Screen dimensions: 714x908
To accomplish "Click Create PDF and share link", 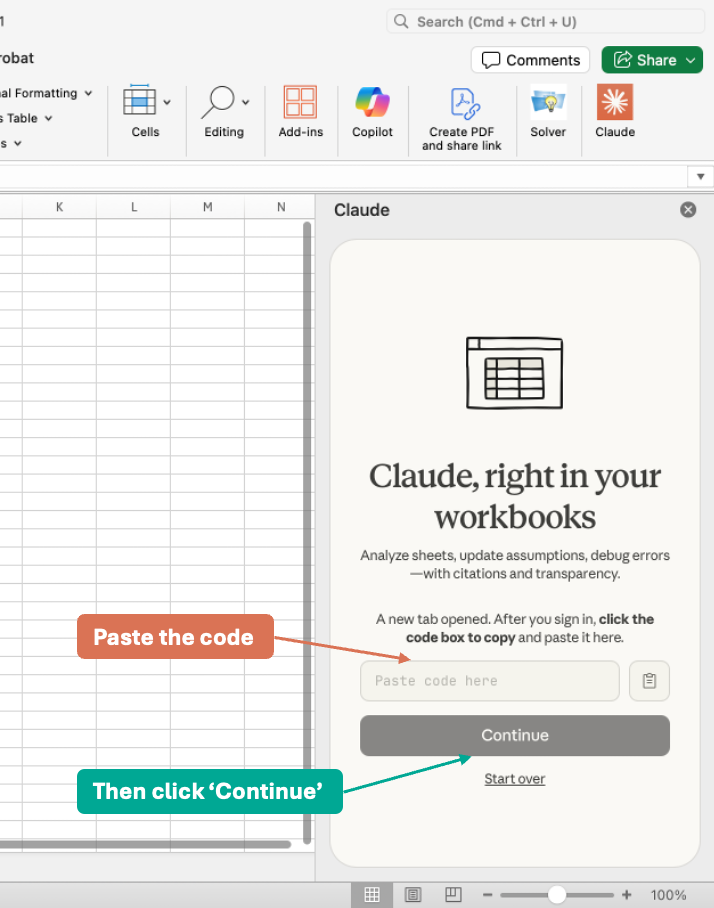I will 462,119.
